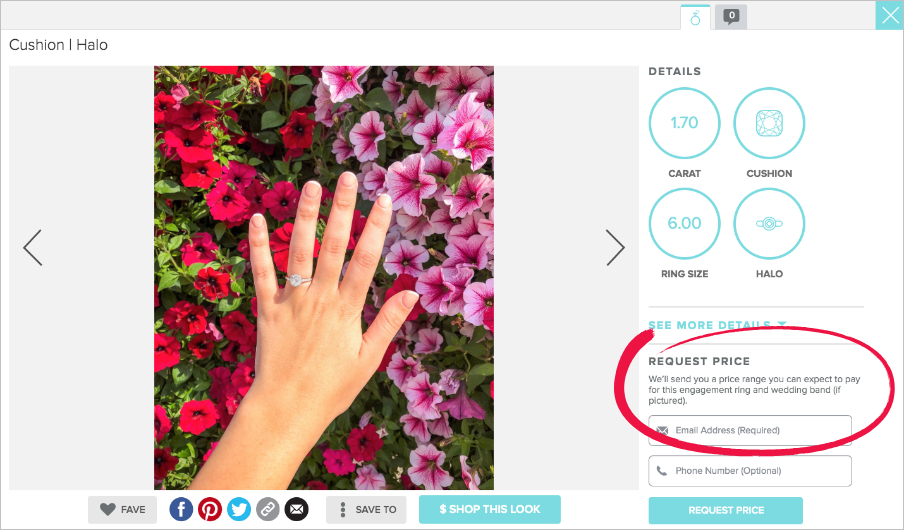
Task: Click Shop This Look button
Action: (x=489, y=509)
